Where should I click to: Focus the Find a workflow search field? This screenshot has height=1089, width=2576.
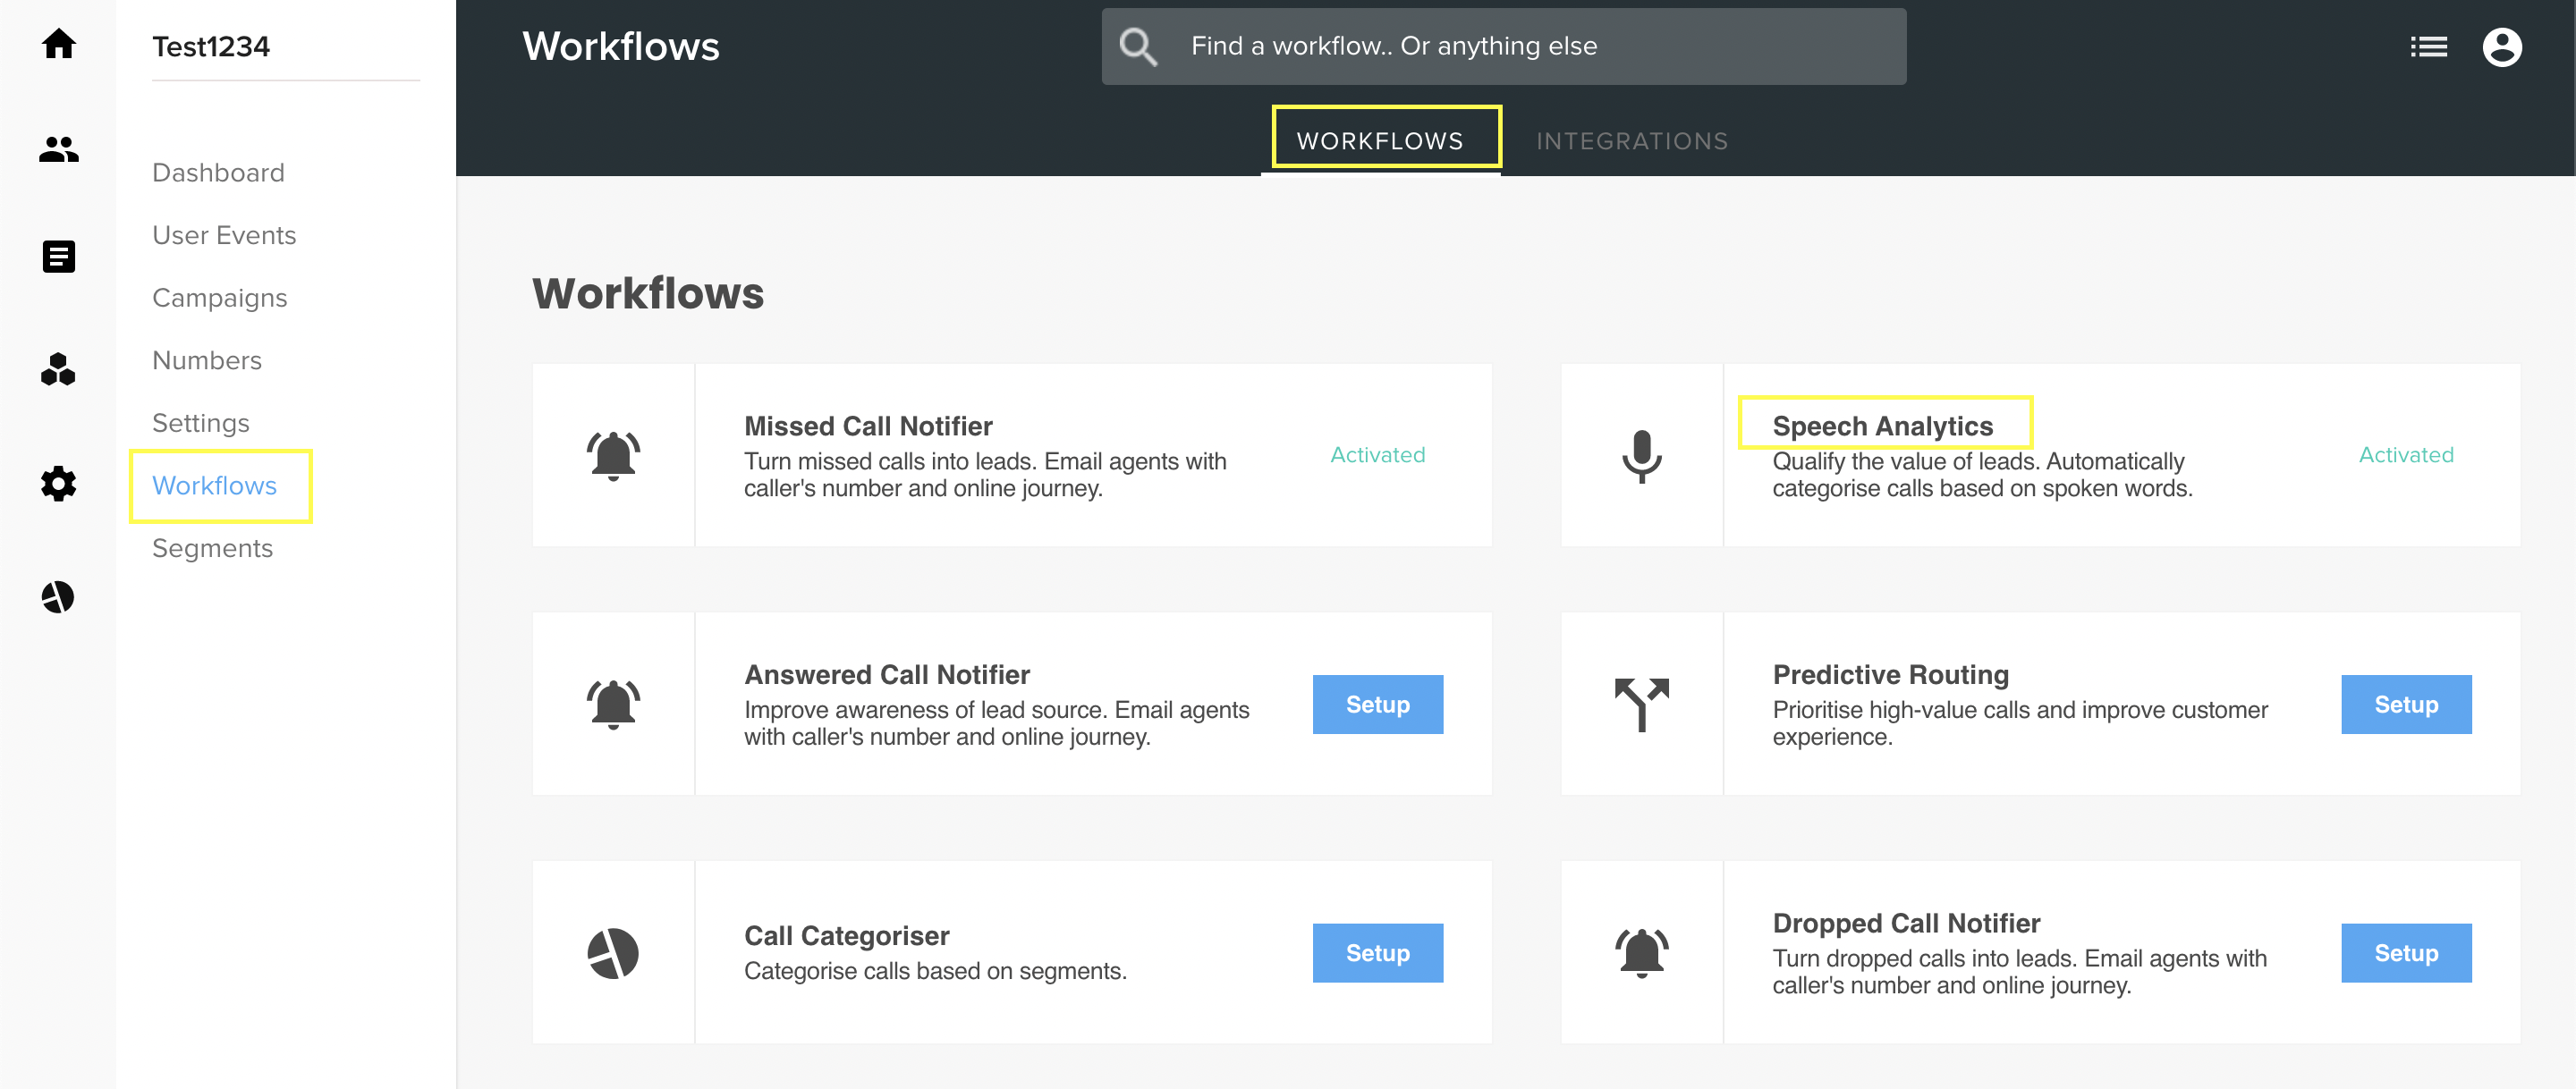1503,46
